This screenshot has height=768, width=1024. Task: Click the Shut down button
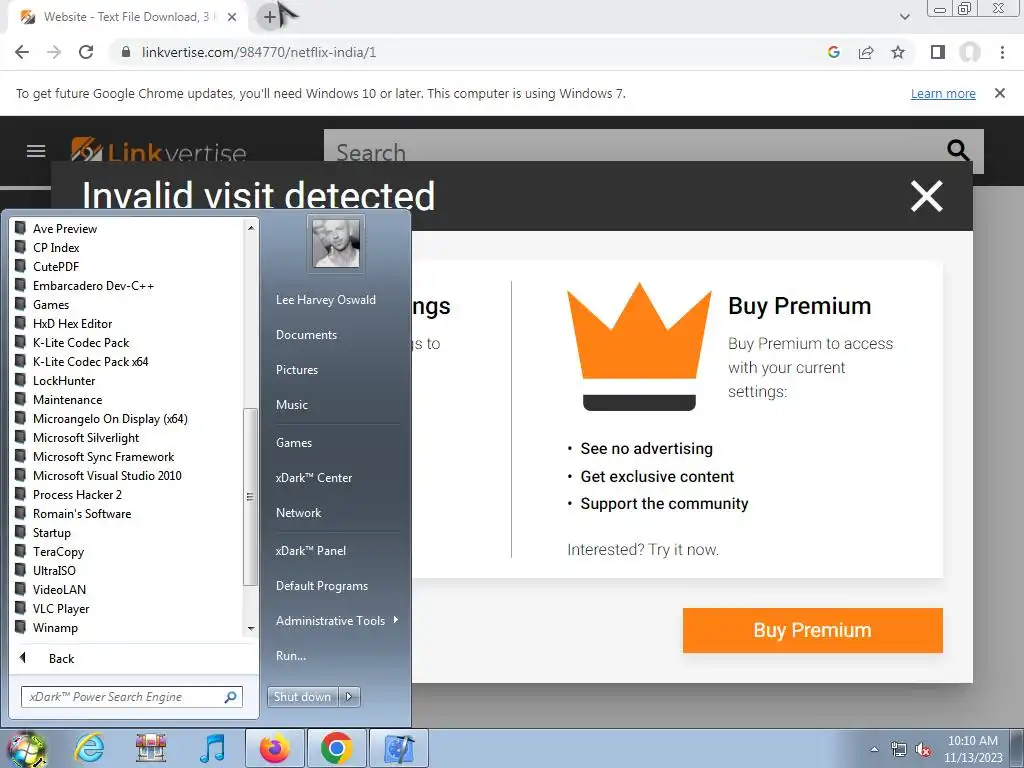point(303,697)
